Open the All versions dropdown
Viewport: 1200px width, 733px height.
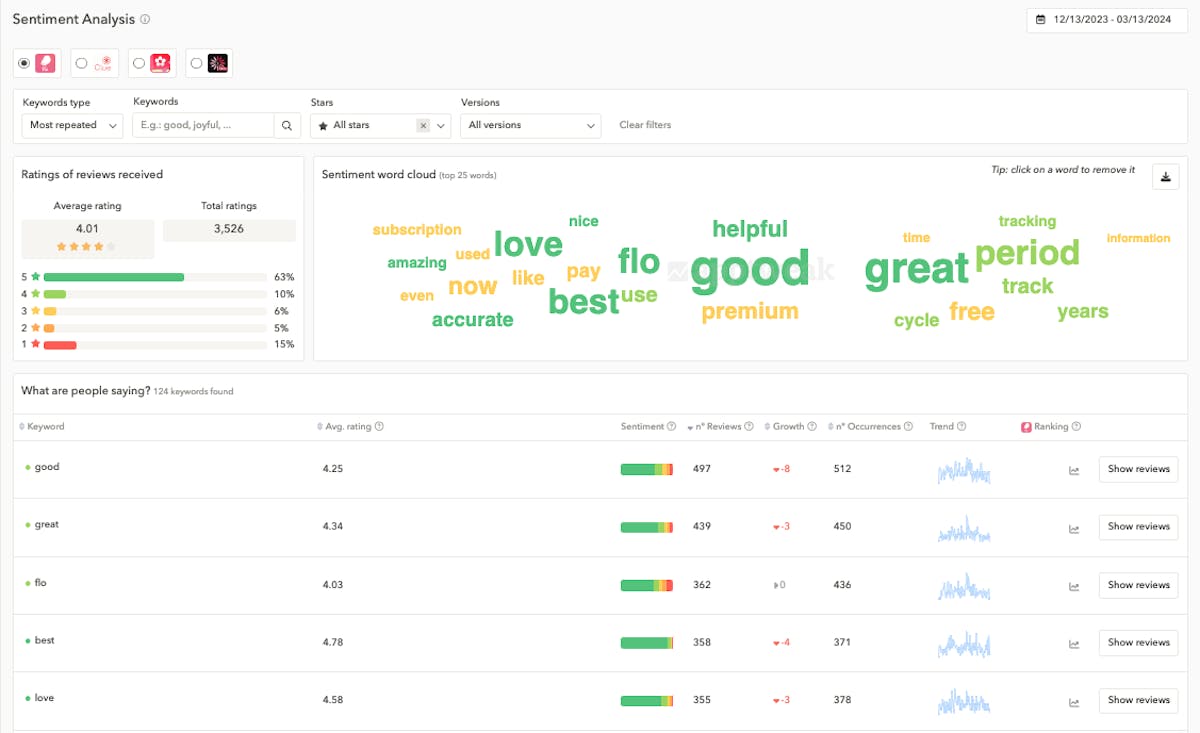[x=530, y=125]
